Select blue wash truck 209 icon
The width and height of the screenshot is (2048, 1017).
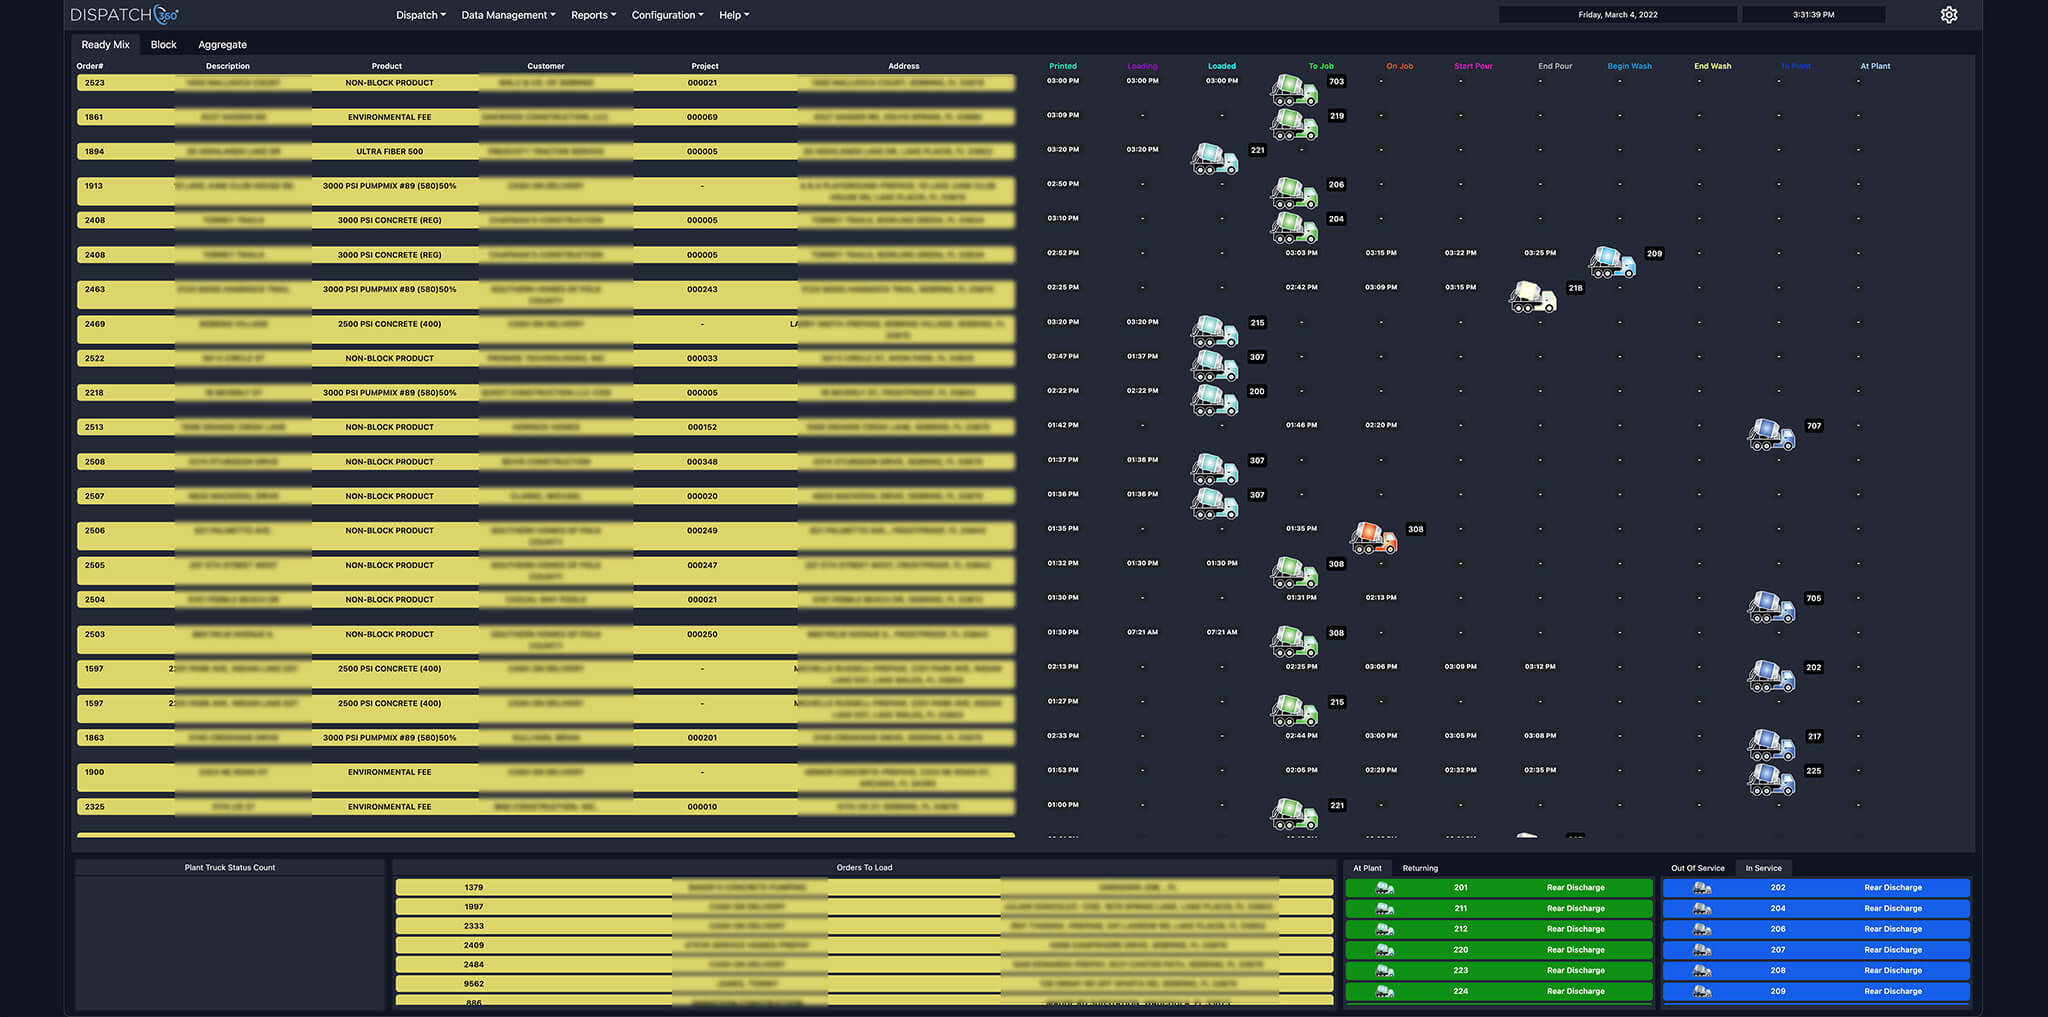(1612, 262)
